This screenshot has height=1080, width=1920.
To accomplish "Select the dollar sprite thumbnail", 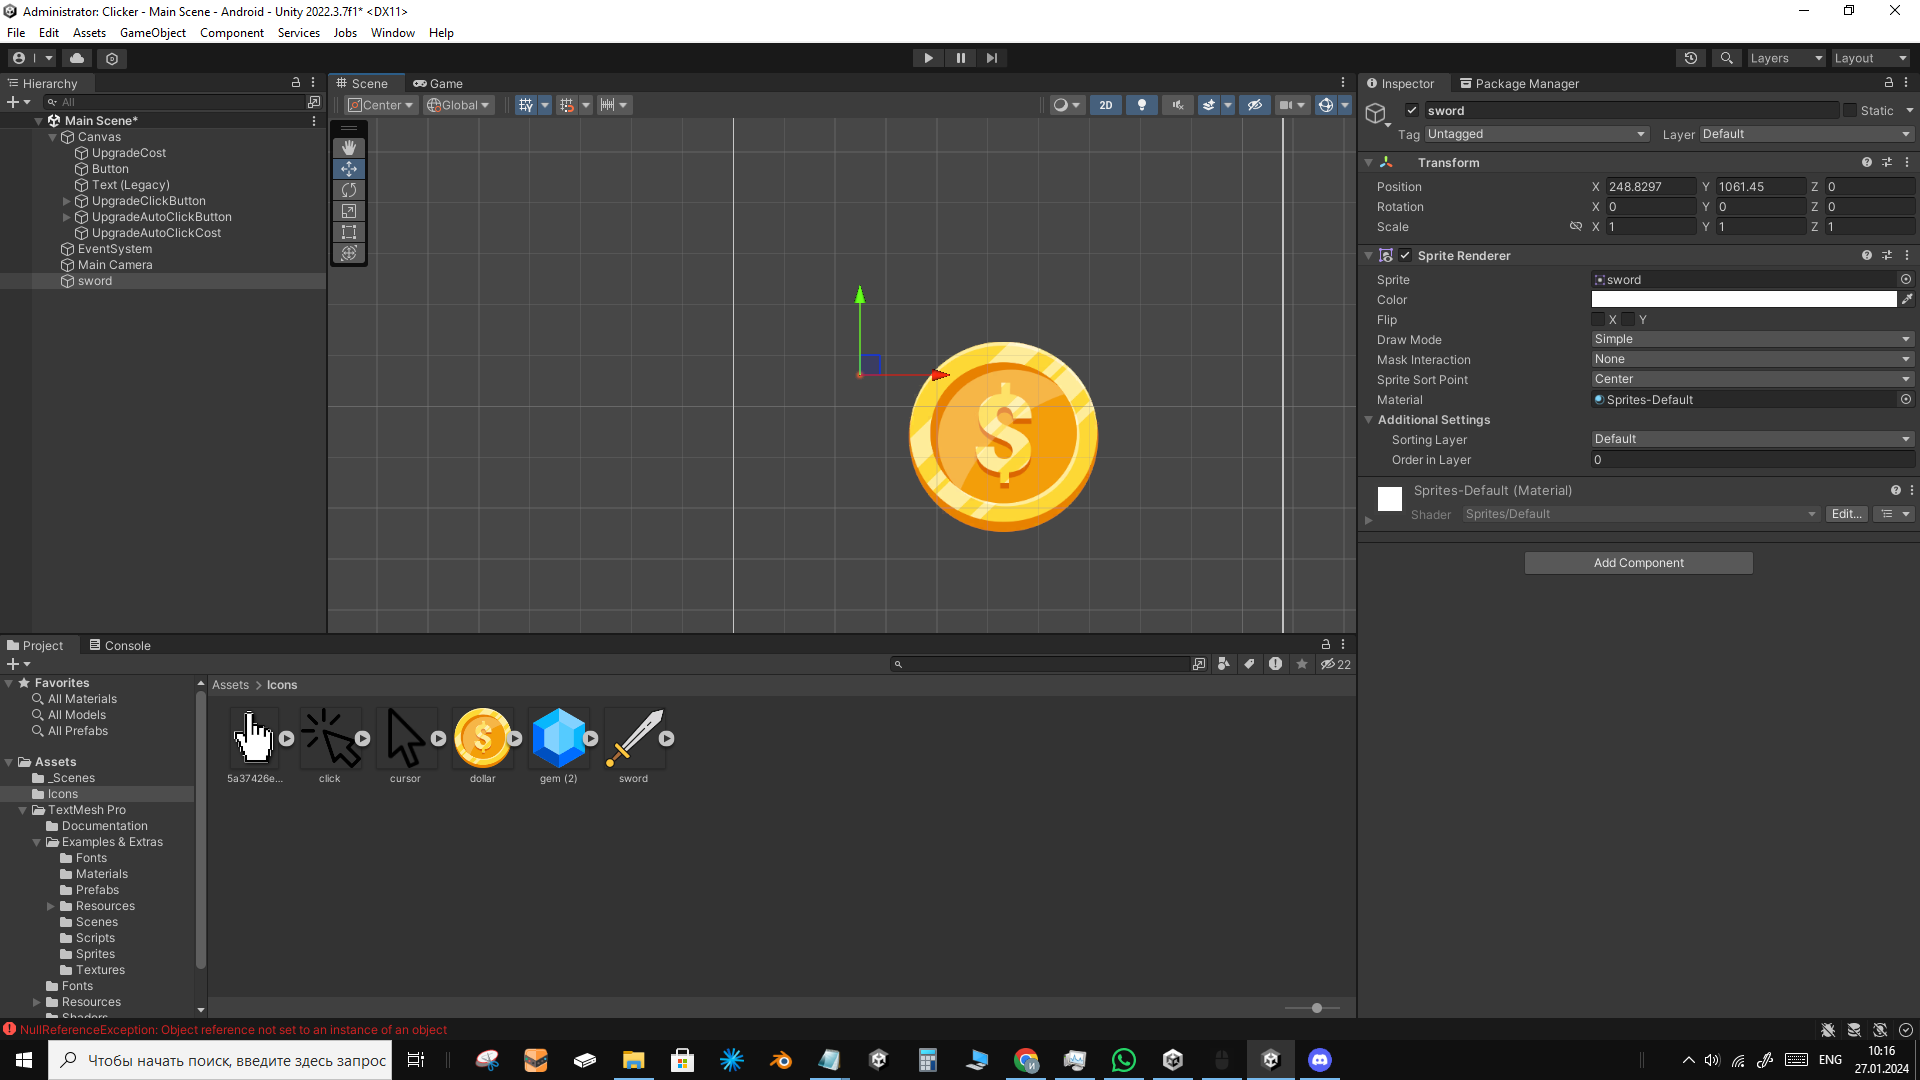I will click(x=483, y=738).
